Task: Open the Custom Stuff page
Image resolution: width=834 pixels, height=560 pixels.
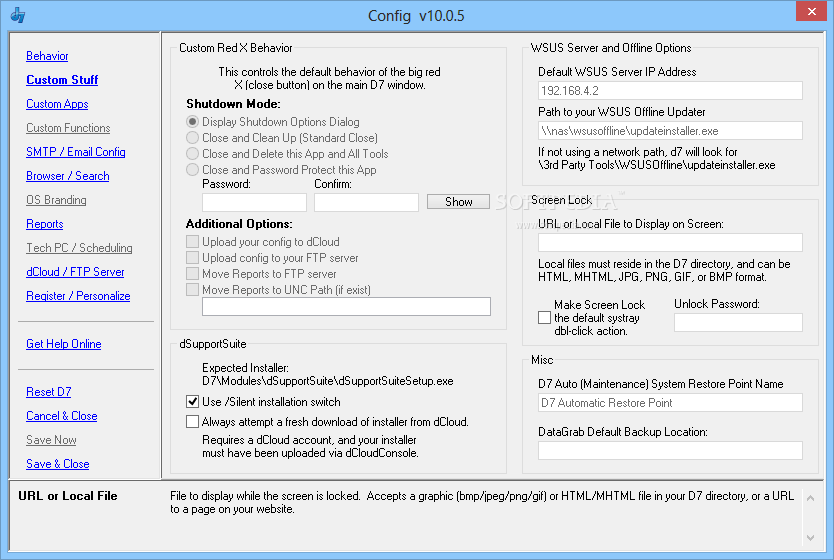Action: [x=62, y=80]
